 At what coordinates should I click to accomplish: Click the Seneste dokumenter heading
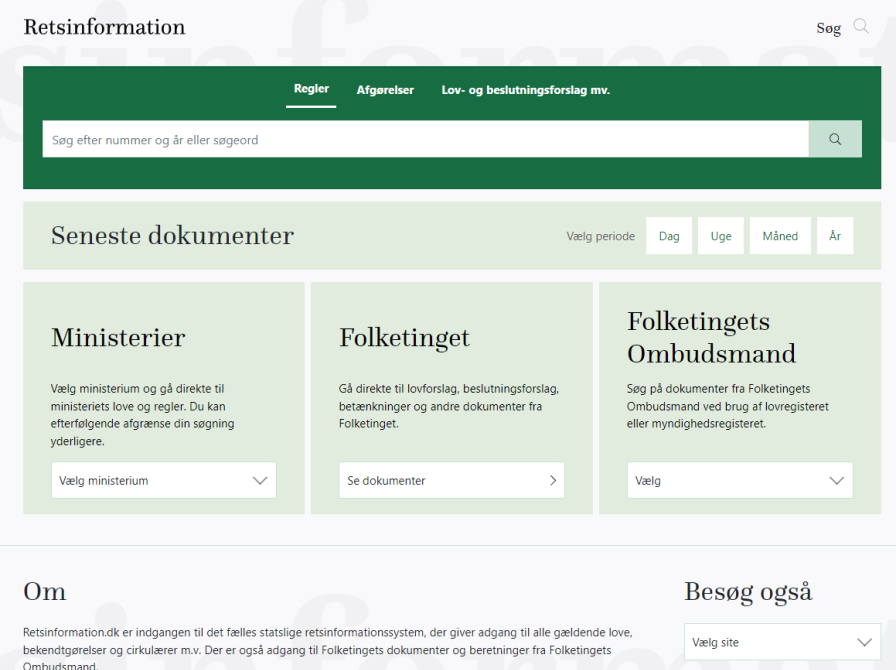172,236
